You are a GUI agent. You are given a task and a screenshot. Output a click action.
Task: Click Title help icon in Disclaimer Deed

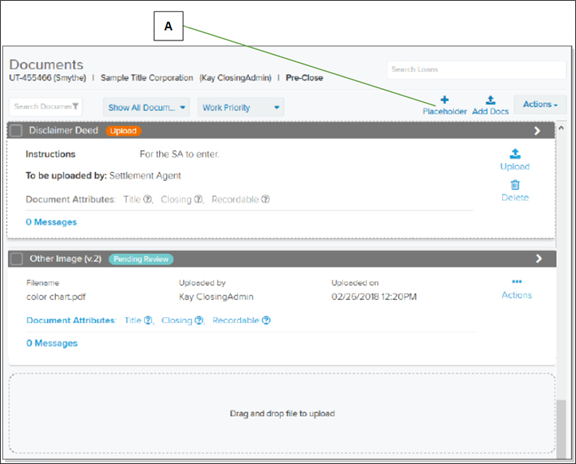(x=148, y=199)
